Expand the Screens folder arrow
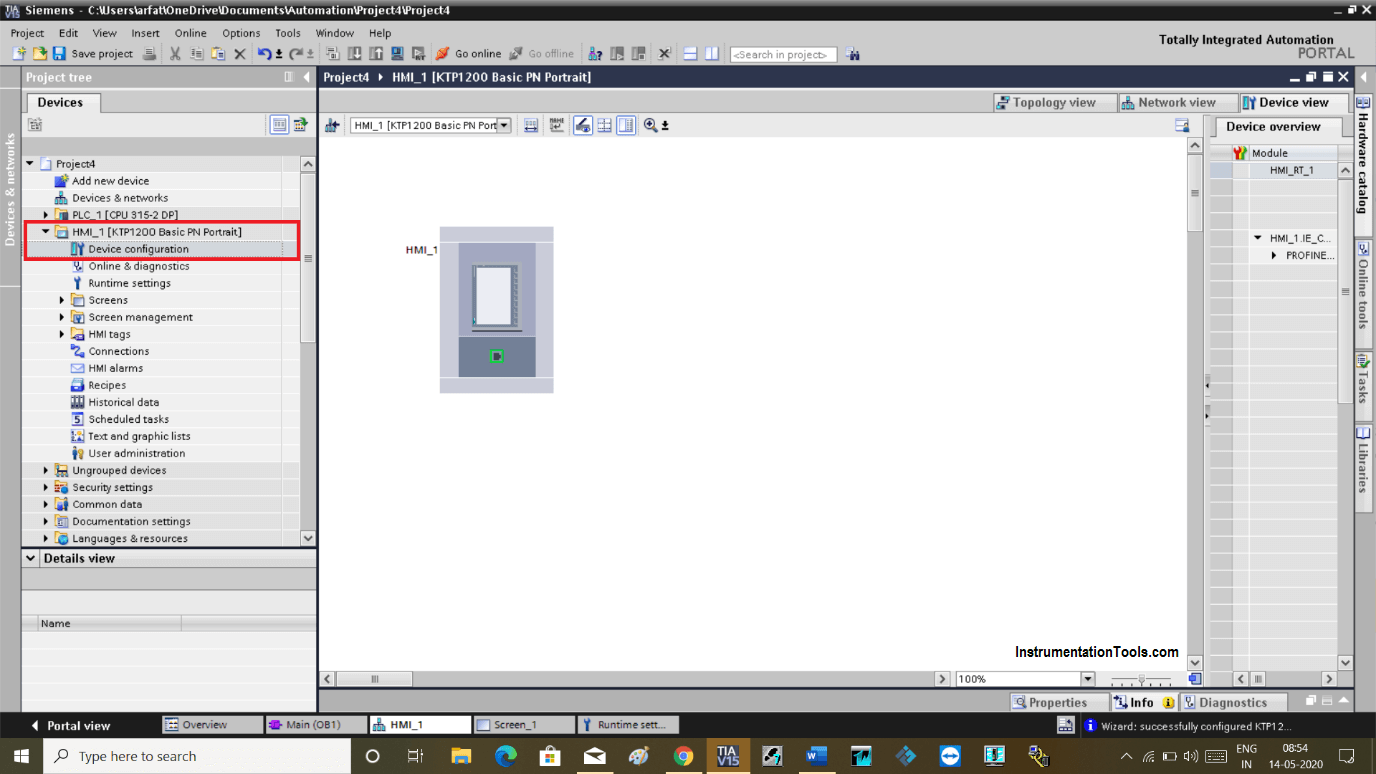 click(62, 300)
